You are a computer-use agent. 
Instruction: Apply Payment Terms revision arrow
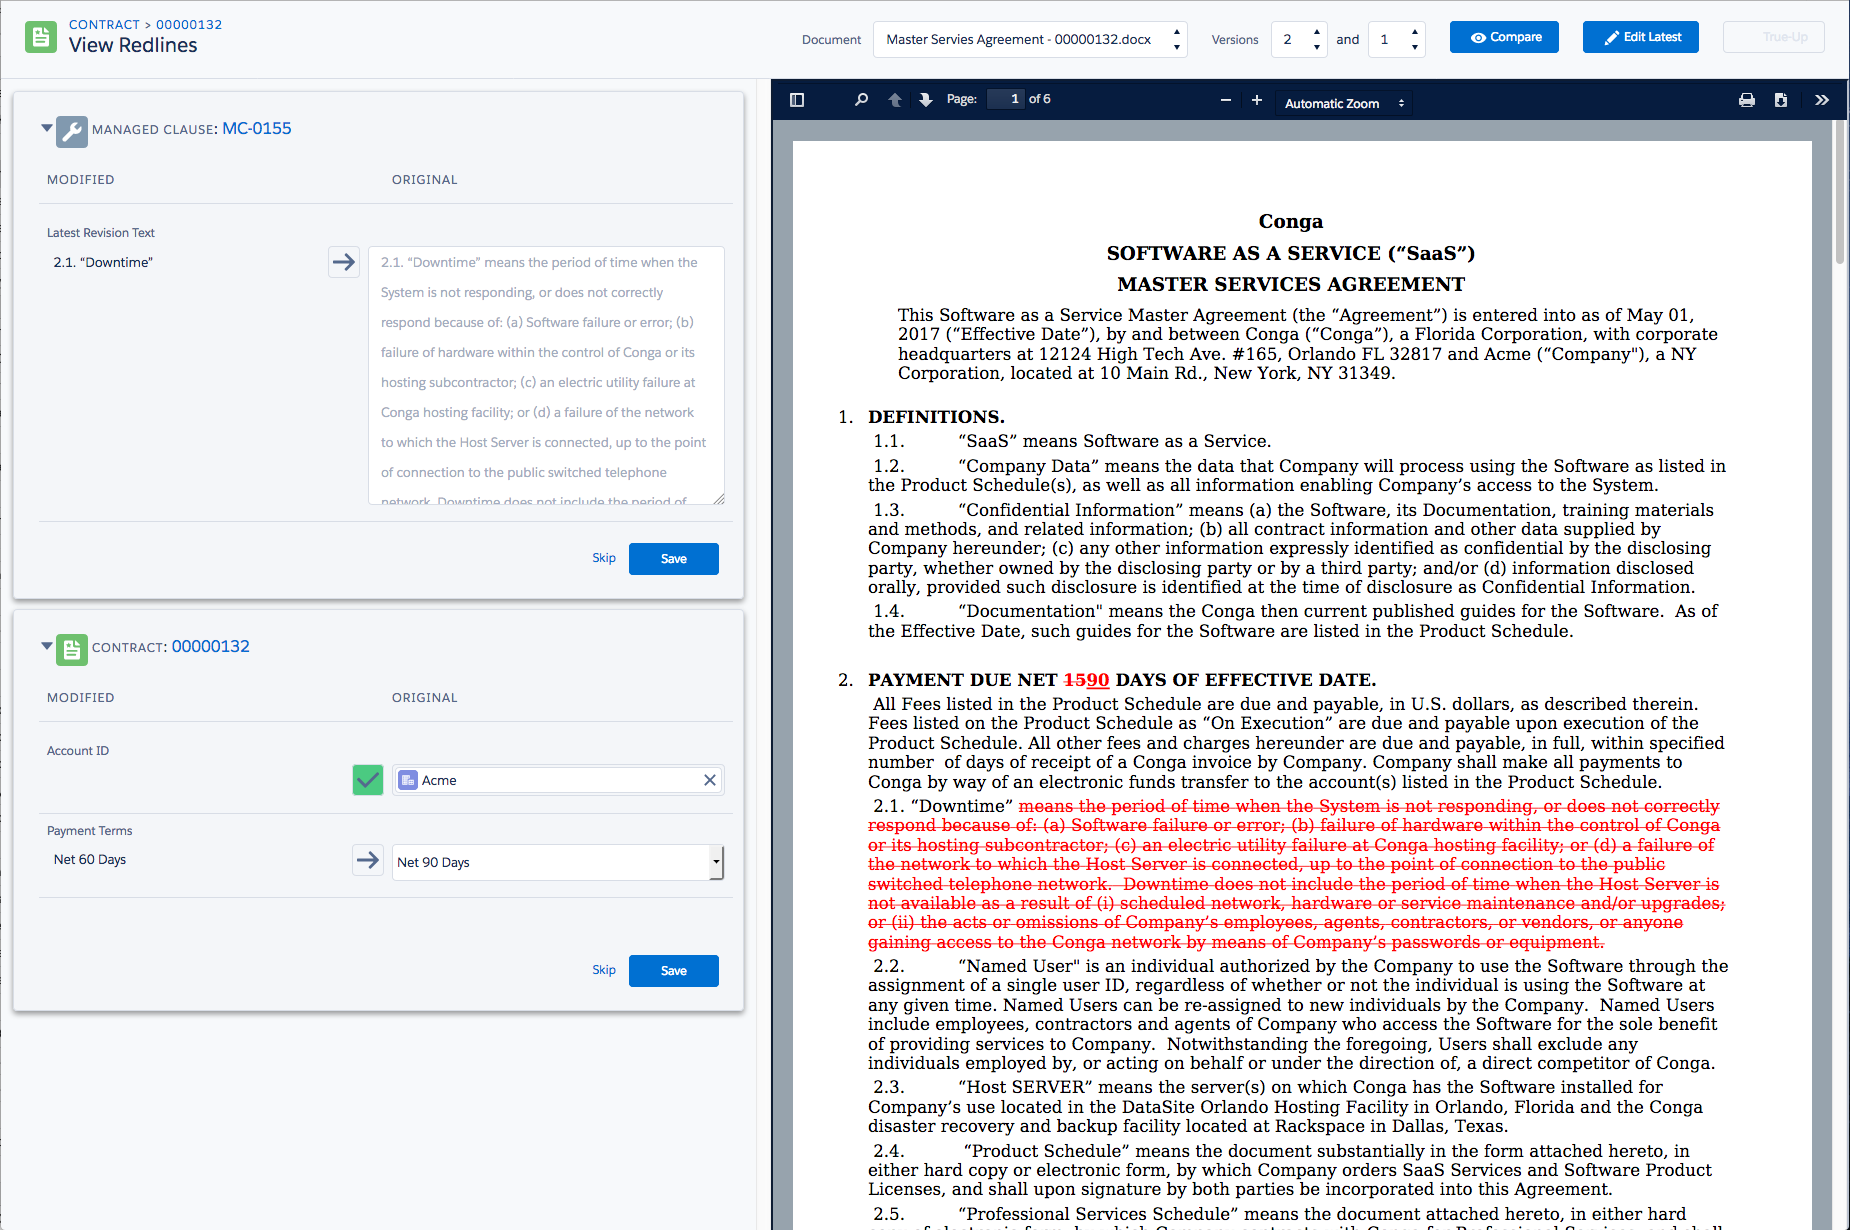(x=368, y=860)
